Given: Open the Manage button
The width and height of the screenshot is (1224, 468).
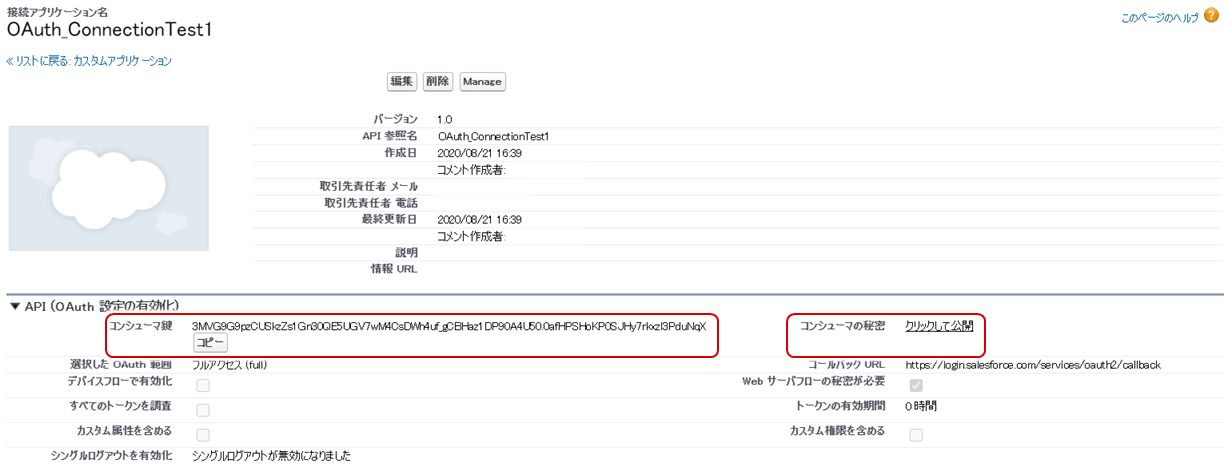Looking at the screenshot, I should coord(482,81).
